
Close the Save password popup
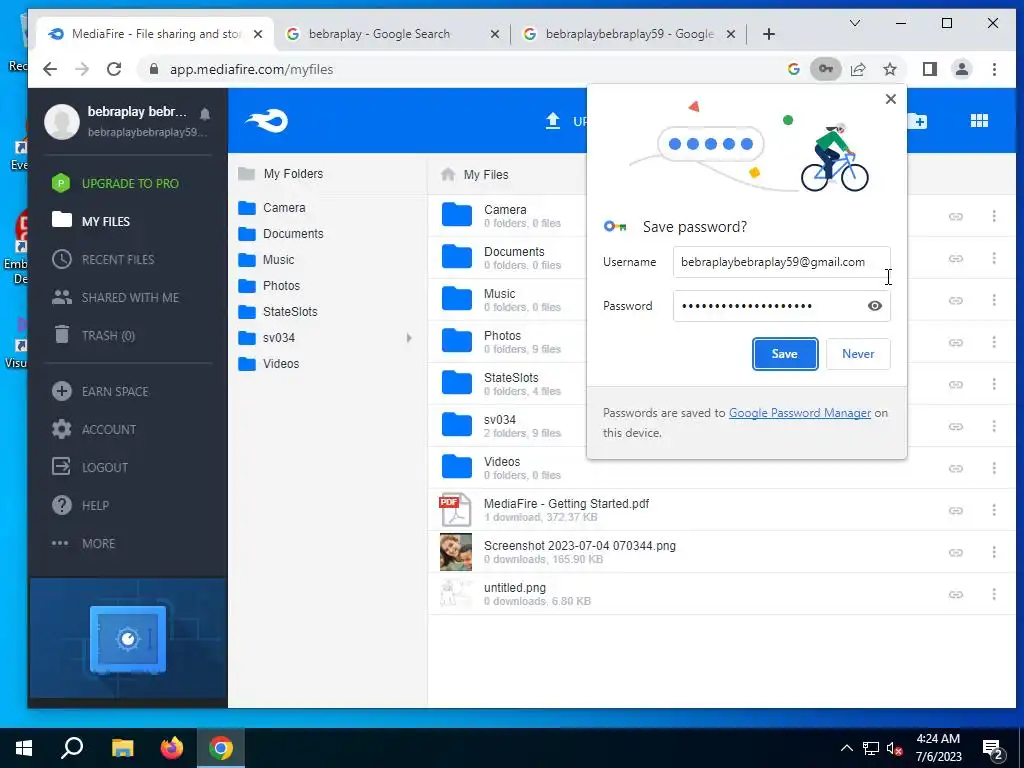890,99
